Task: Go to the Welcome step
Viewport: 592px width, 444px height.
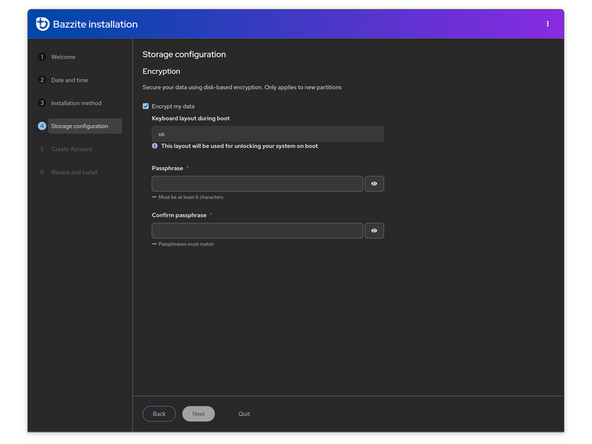Action: [63, 57]
